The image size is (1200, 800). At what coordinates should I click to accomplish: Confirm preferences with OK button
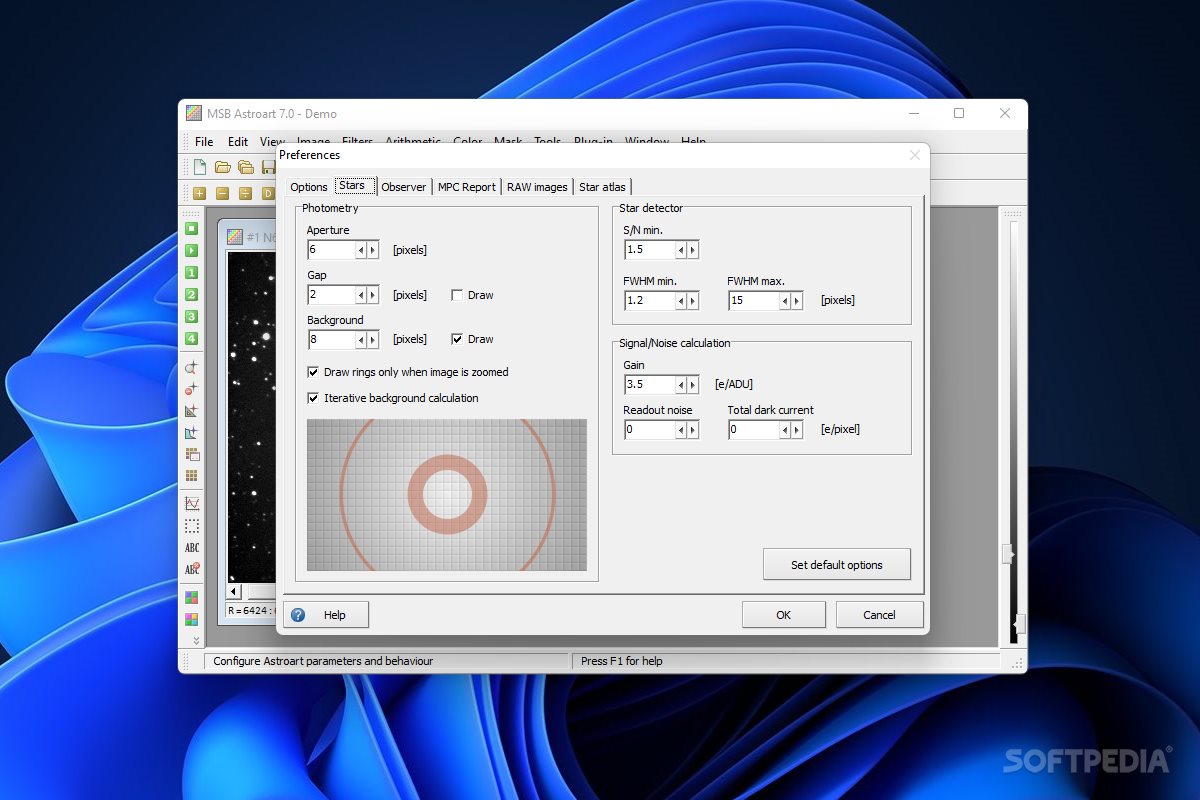(784, 615)
